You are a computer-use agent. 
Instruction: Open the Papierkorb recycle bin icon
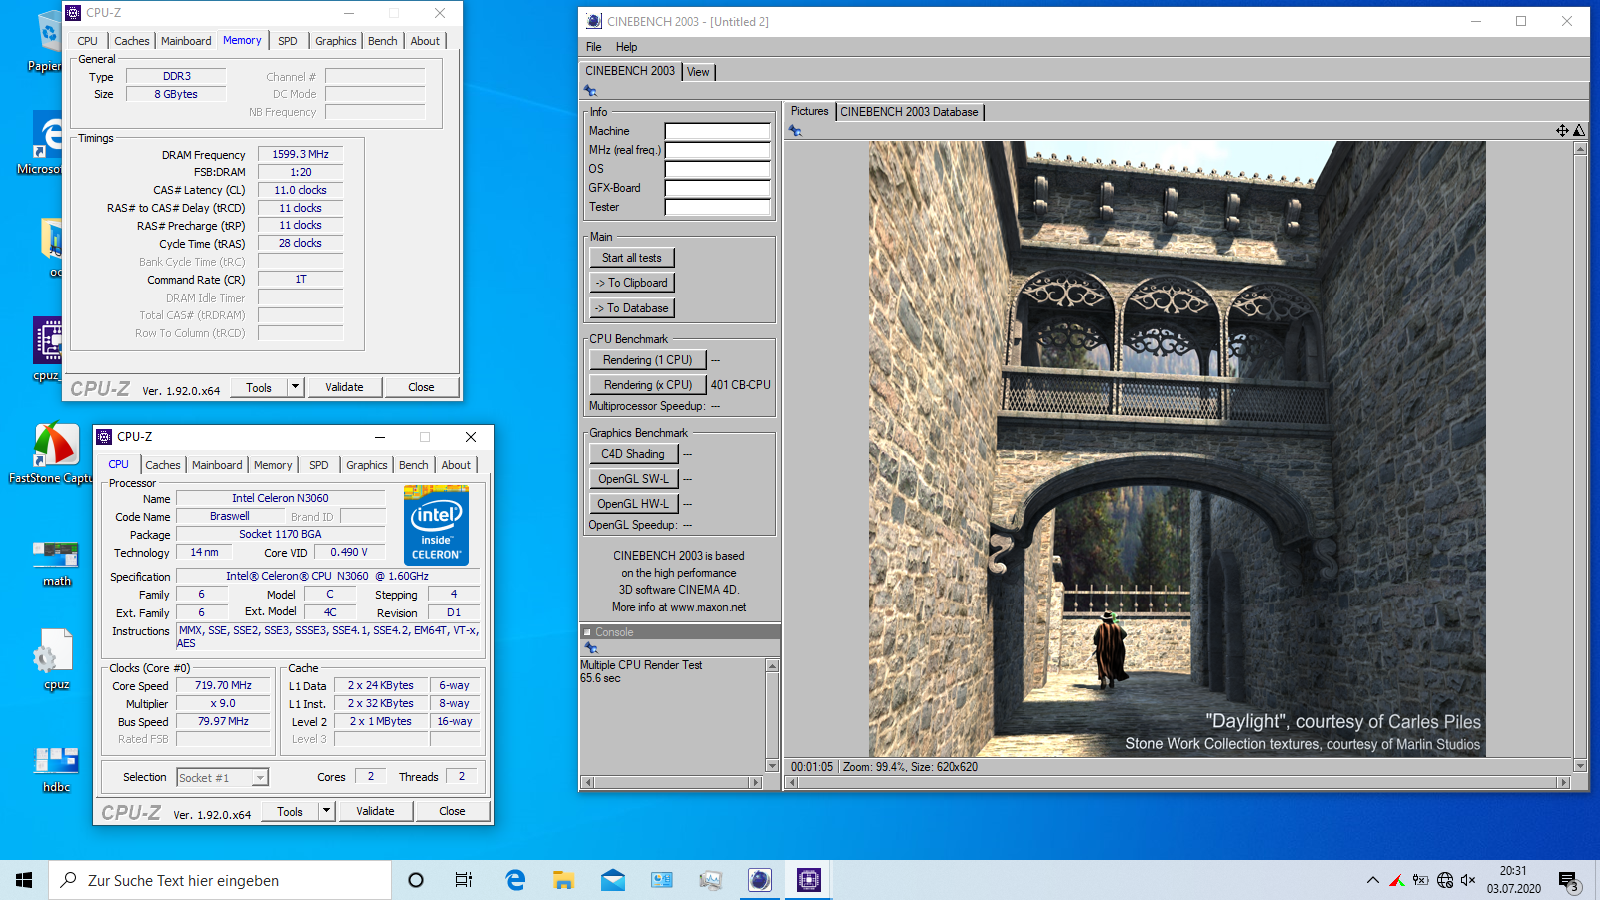46,42
